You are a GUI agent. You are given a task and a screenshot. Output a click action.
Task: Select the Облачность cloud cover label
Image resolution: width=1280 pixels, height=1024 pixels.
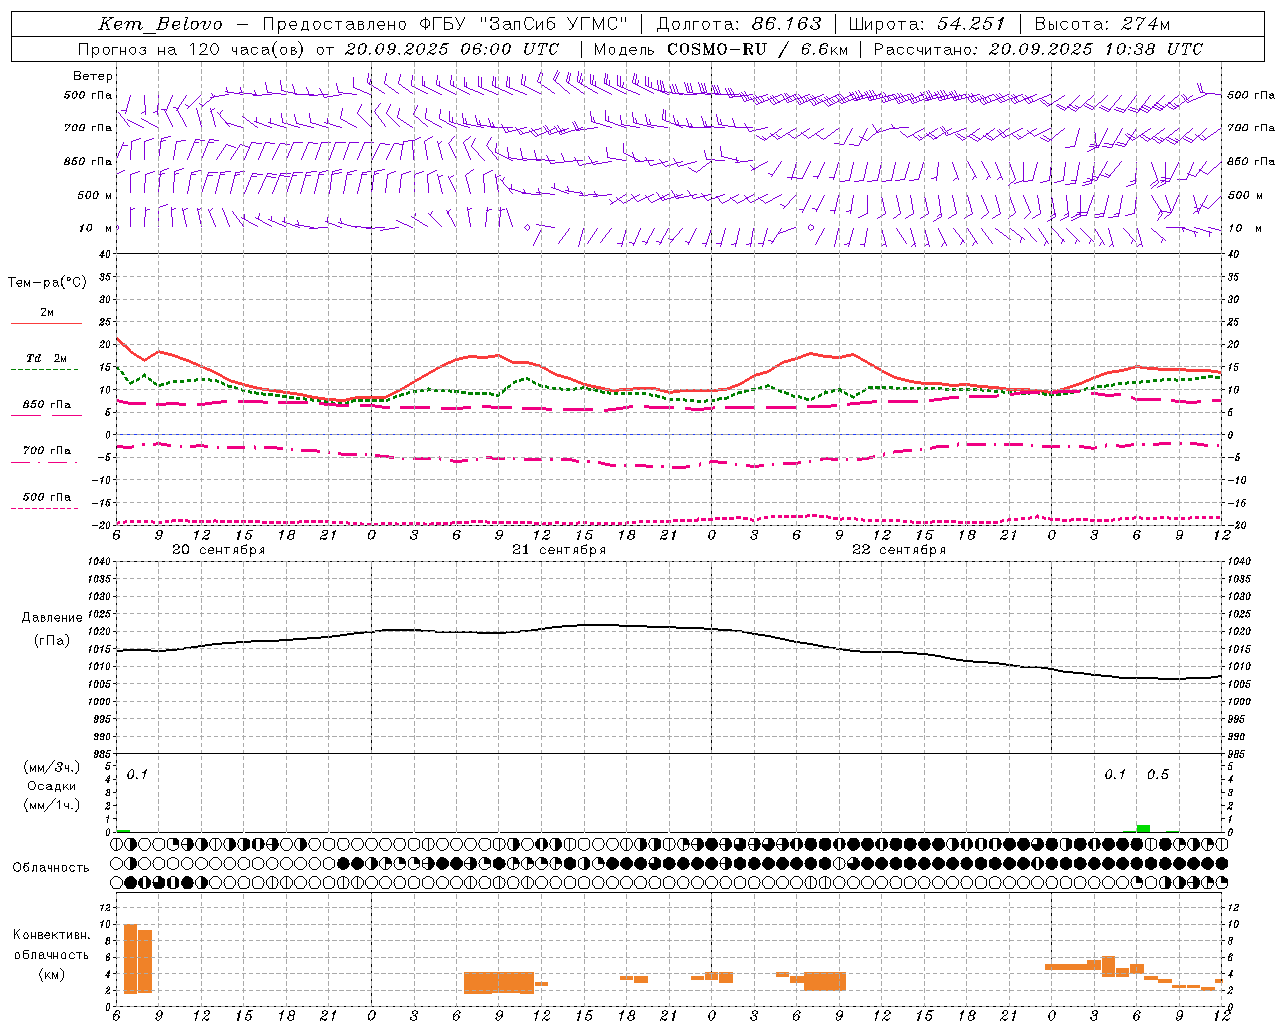click(x=51, y=868)
